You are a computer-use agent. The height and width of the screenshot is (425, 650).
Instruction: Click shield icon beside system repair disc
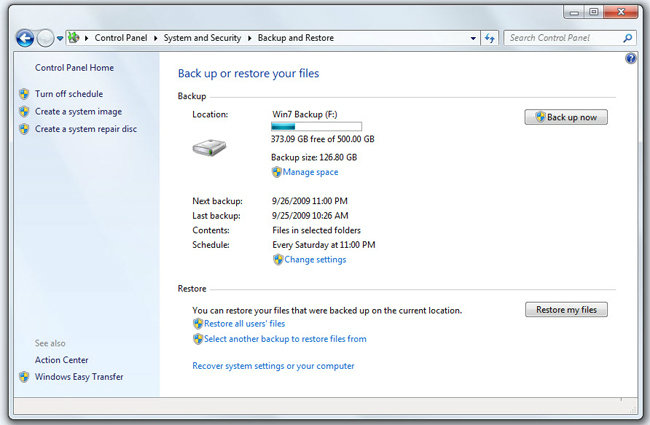(24, 129)
